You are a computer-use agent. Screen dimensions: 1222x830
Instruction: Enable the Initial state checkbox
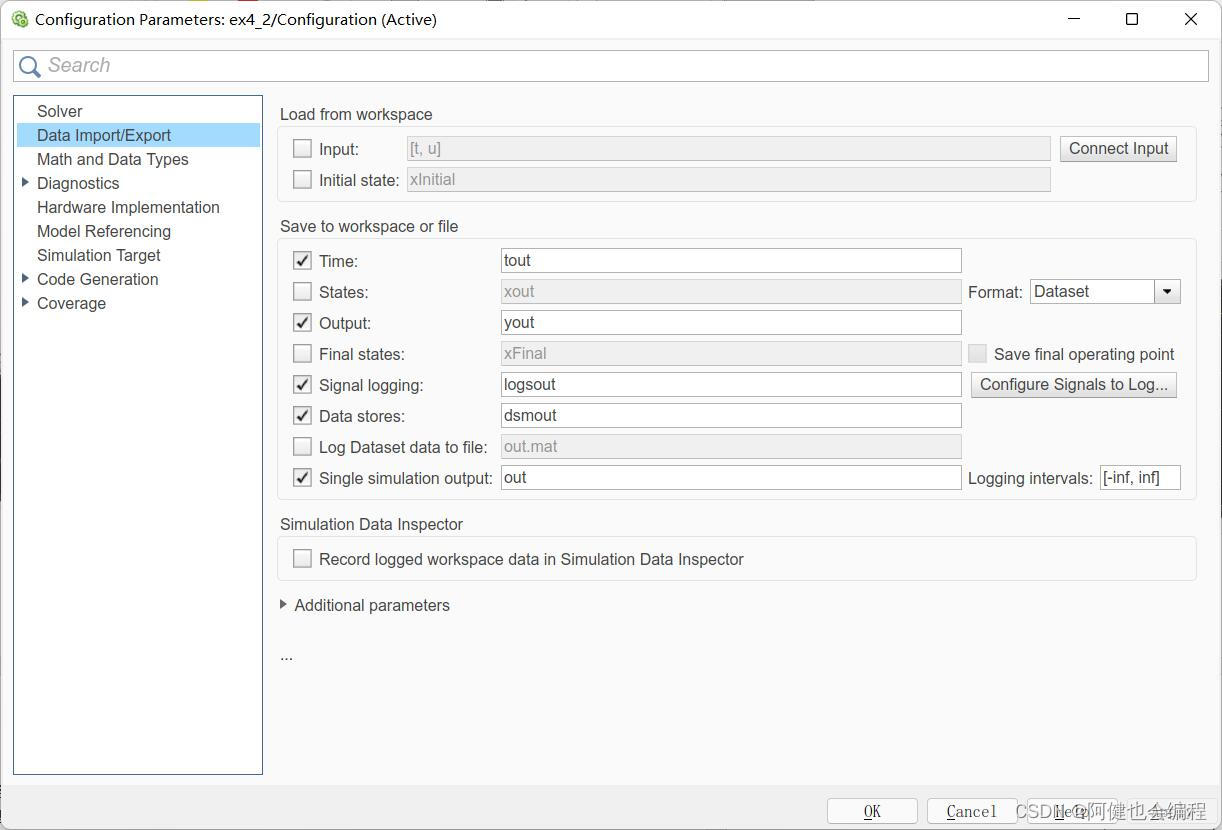(302, 180)
